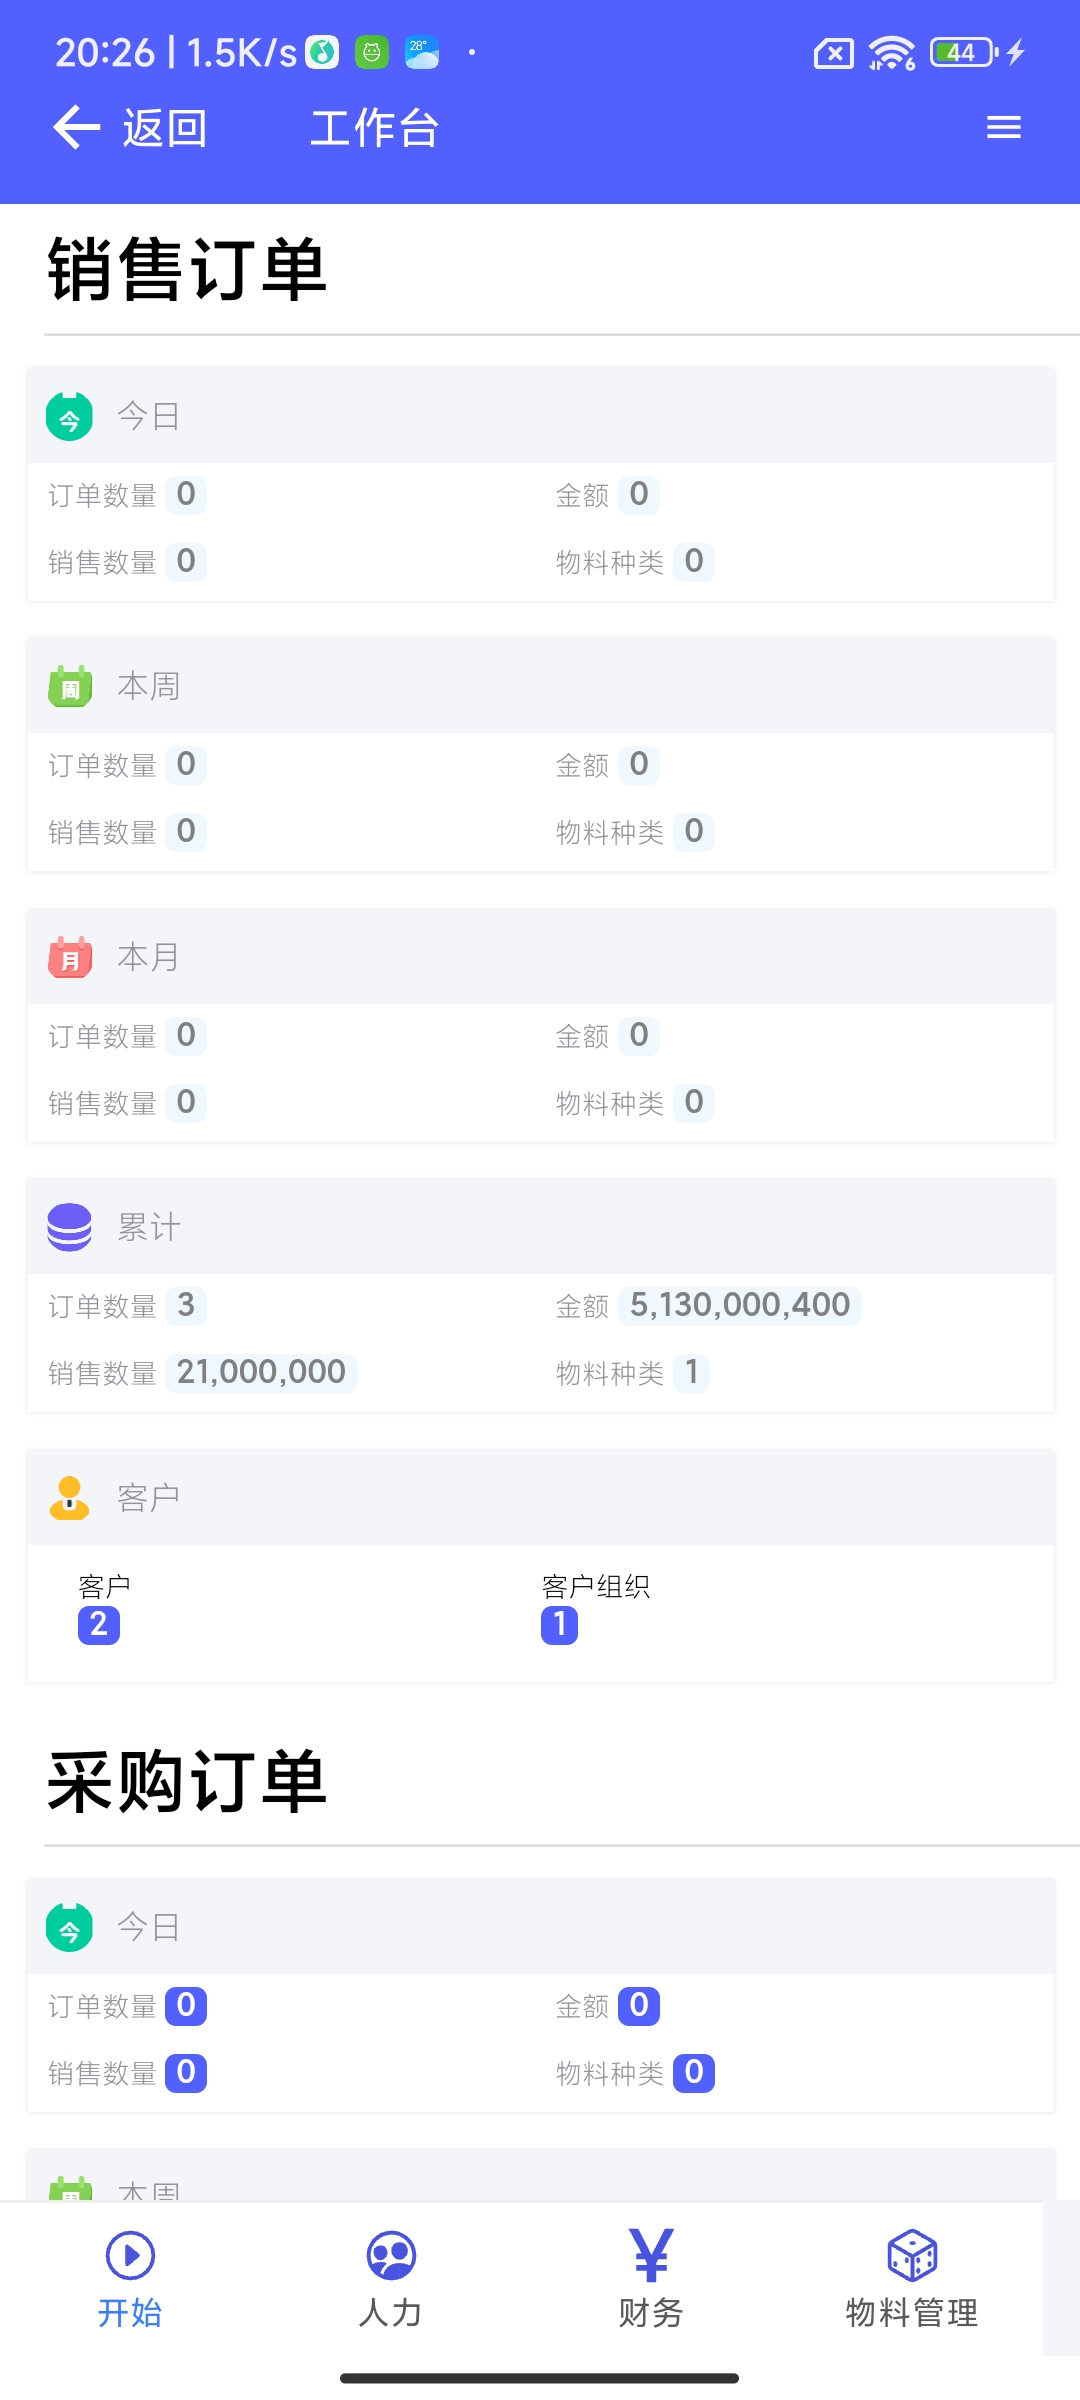The image size is (1080, 2400).
Task: Tap the green 今日 icon under 销售订单
Action: click(69, 416)
